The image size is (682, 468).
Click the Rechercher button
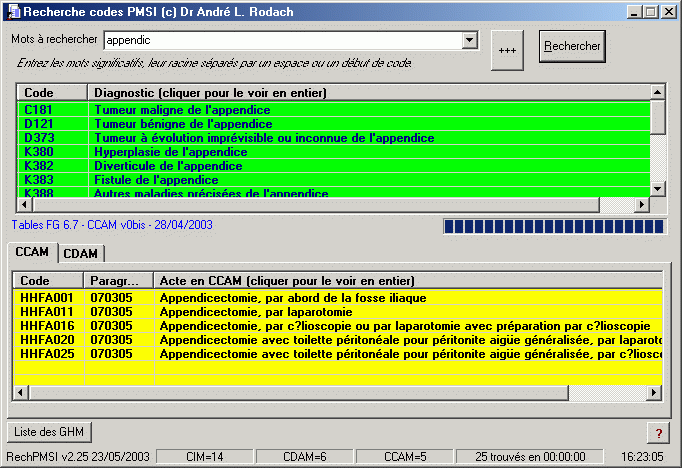[x=572, y=46]
